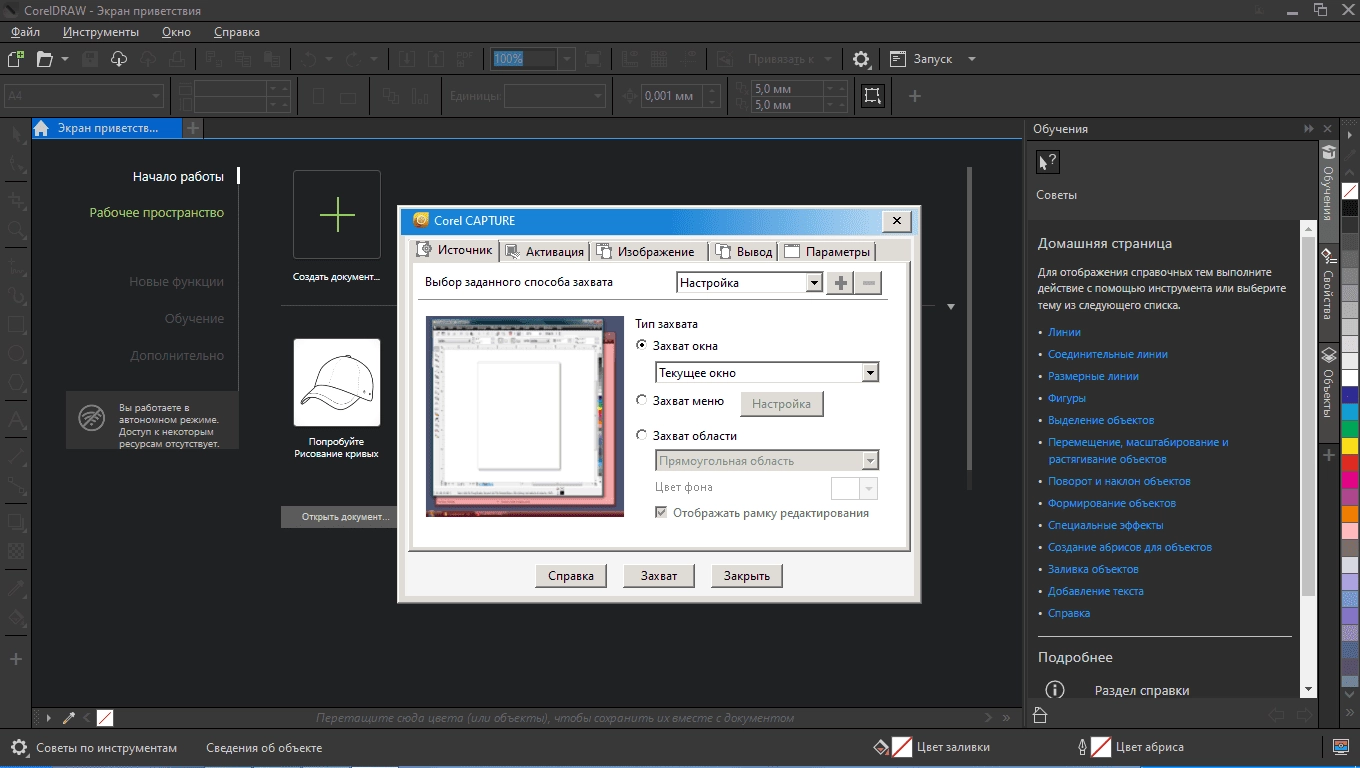Click the Цвет абриса pen icon
This screenshot has width=1360, height=768.
pyautogui.click(x=1082, y=747)
